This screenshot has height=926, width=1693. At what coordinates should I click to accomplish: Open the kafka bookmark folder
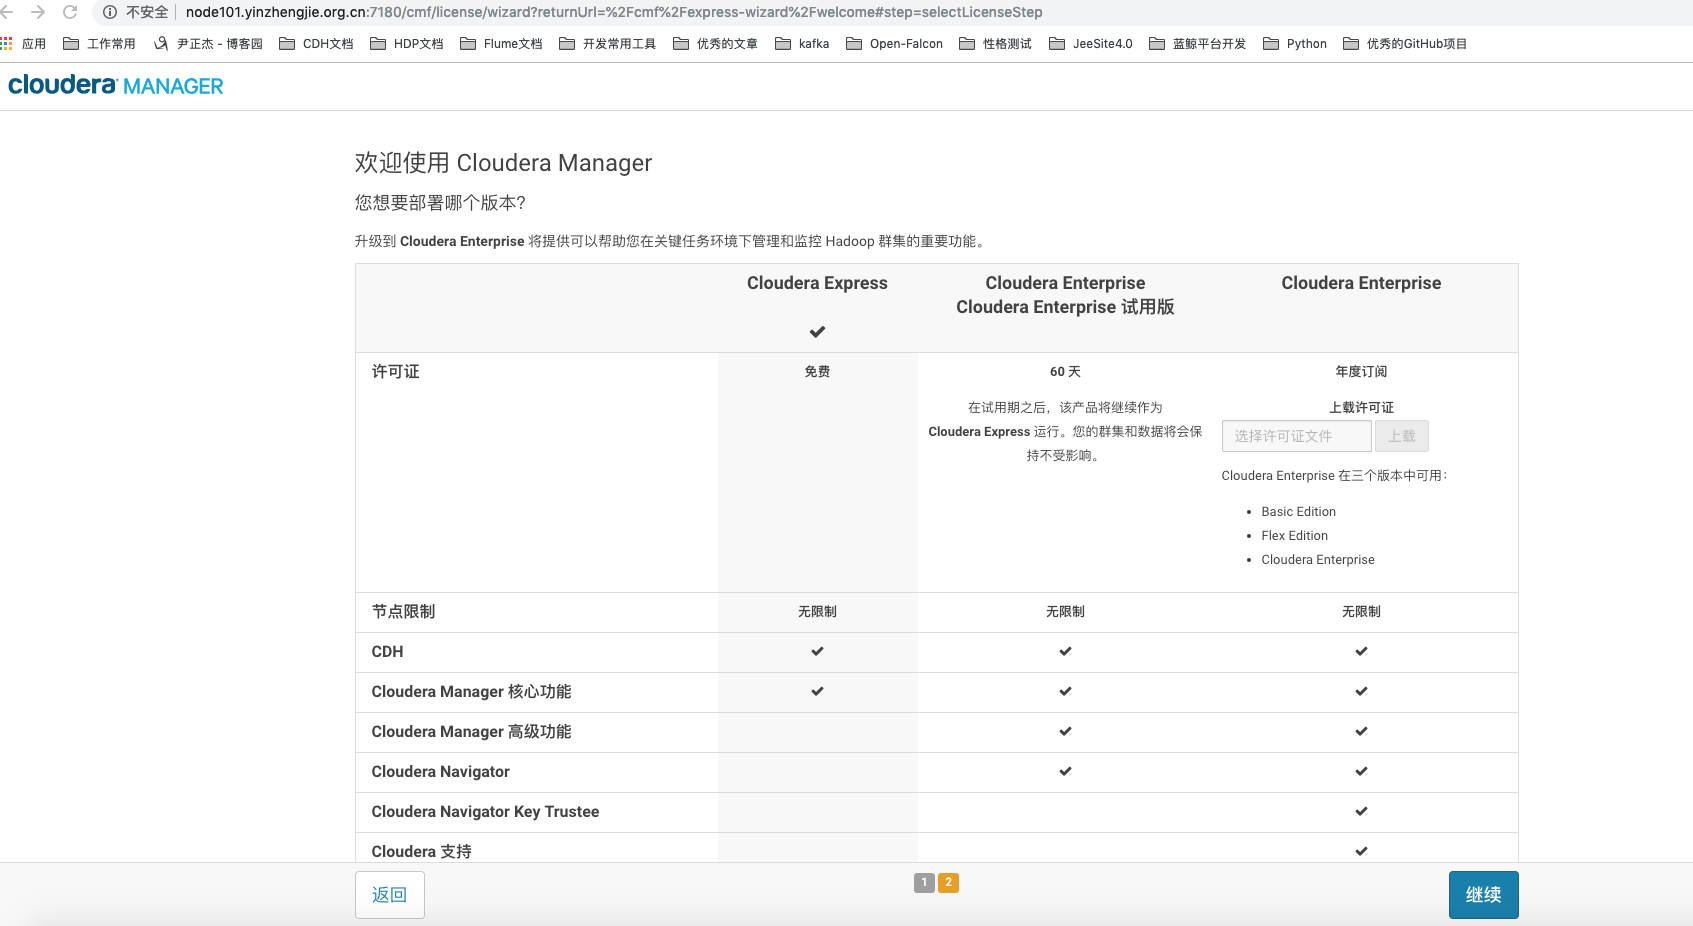[802, 44]
